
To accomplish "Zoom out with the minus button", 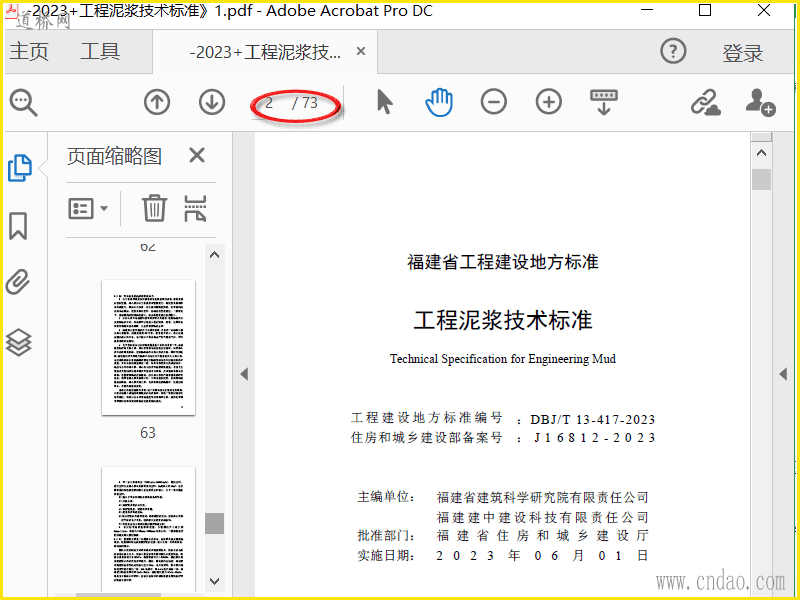I will pos(493,102).
